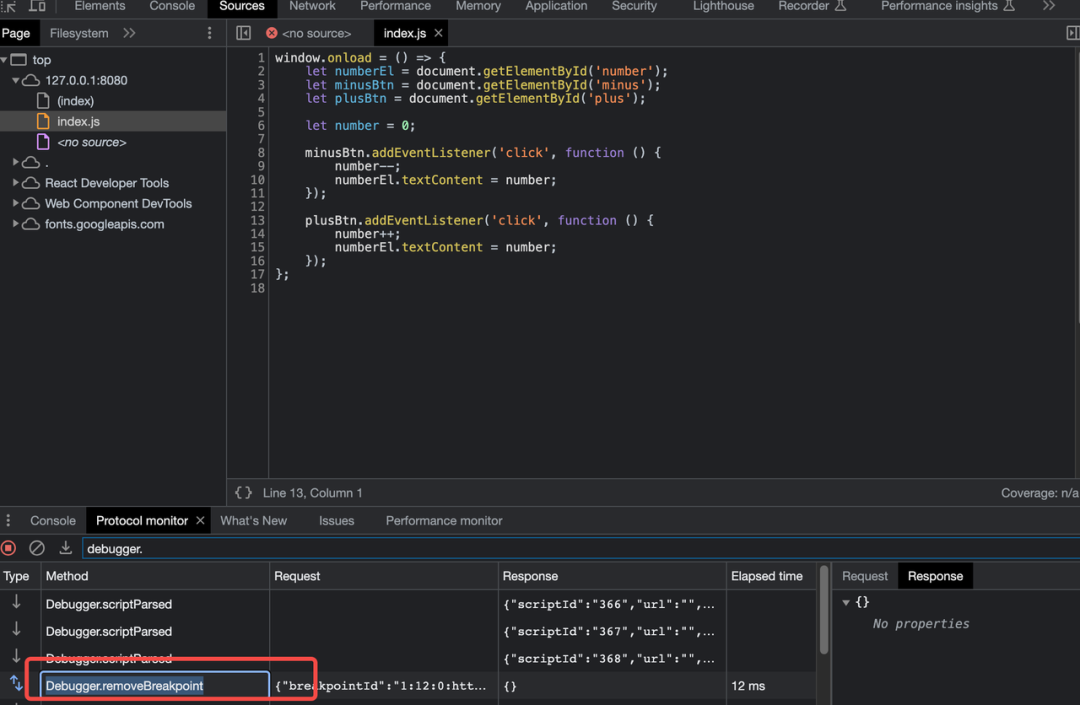Screen dimensions: 1080x705
Task: Collapse the response {} object triangle
Action: coord(846,602)
